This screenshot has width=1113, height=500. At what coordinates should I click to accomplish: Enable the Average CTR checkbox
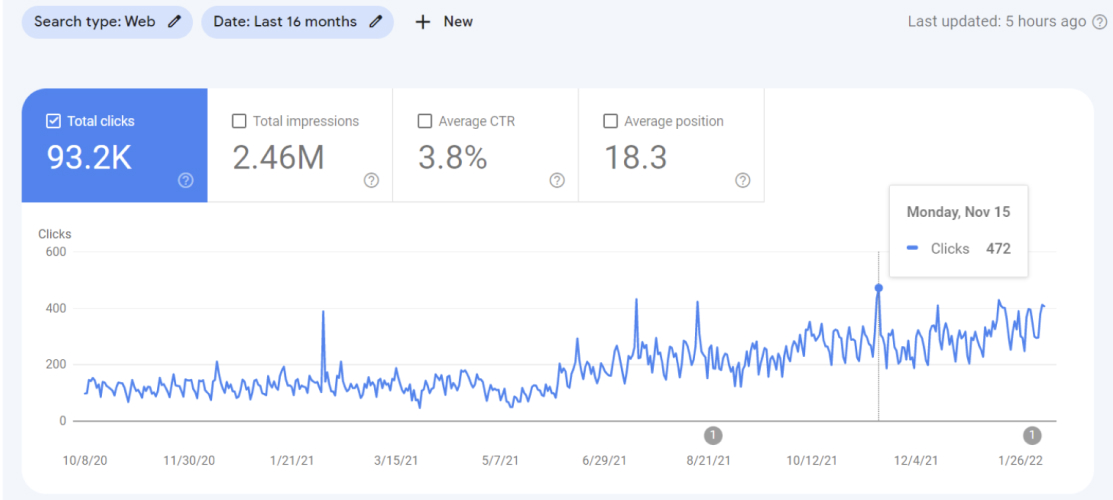(425, 121)
